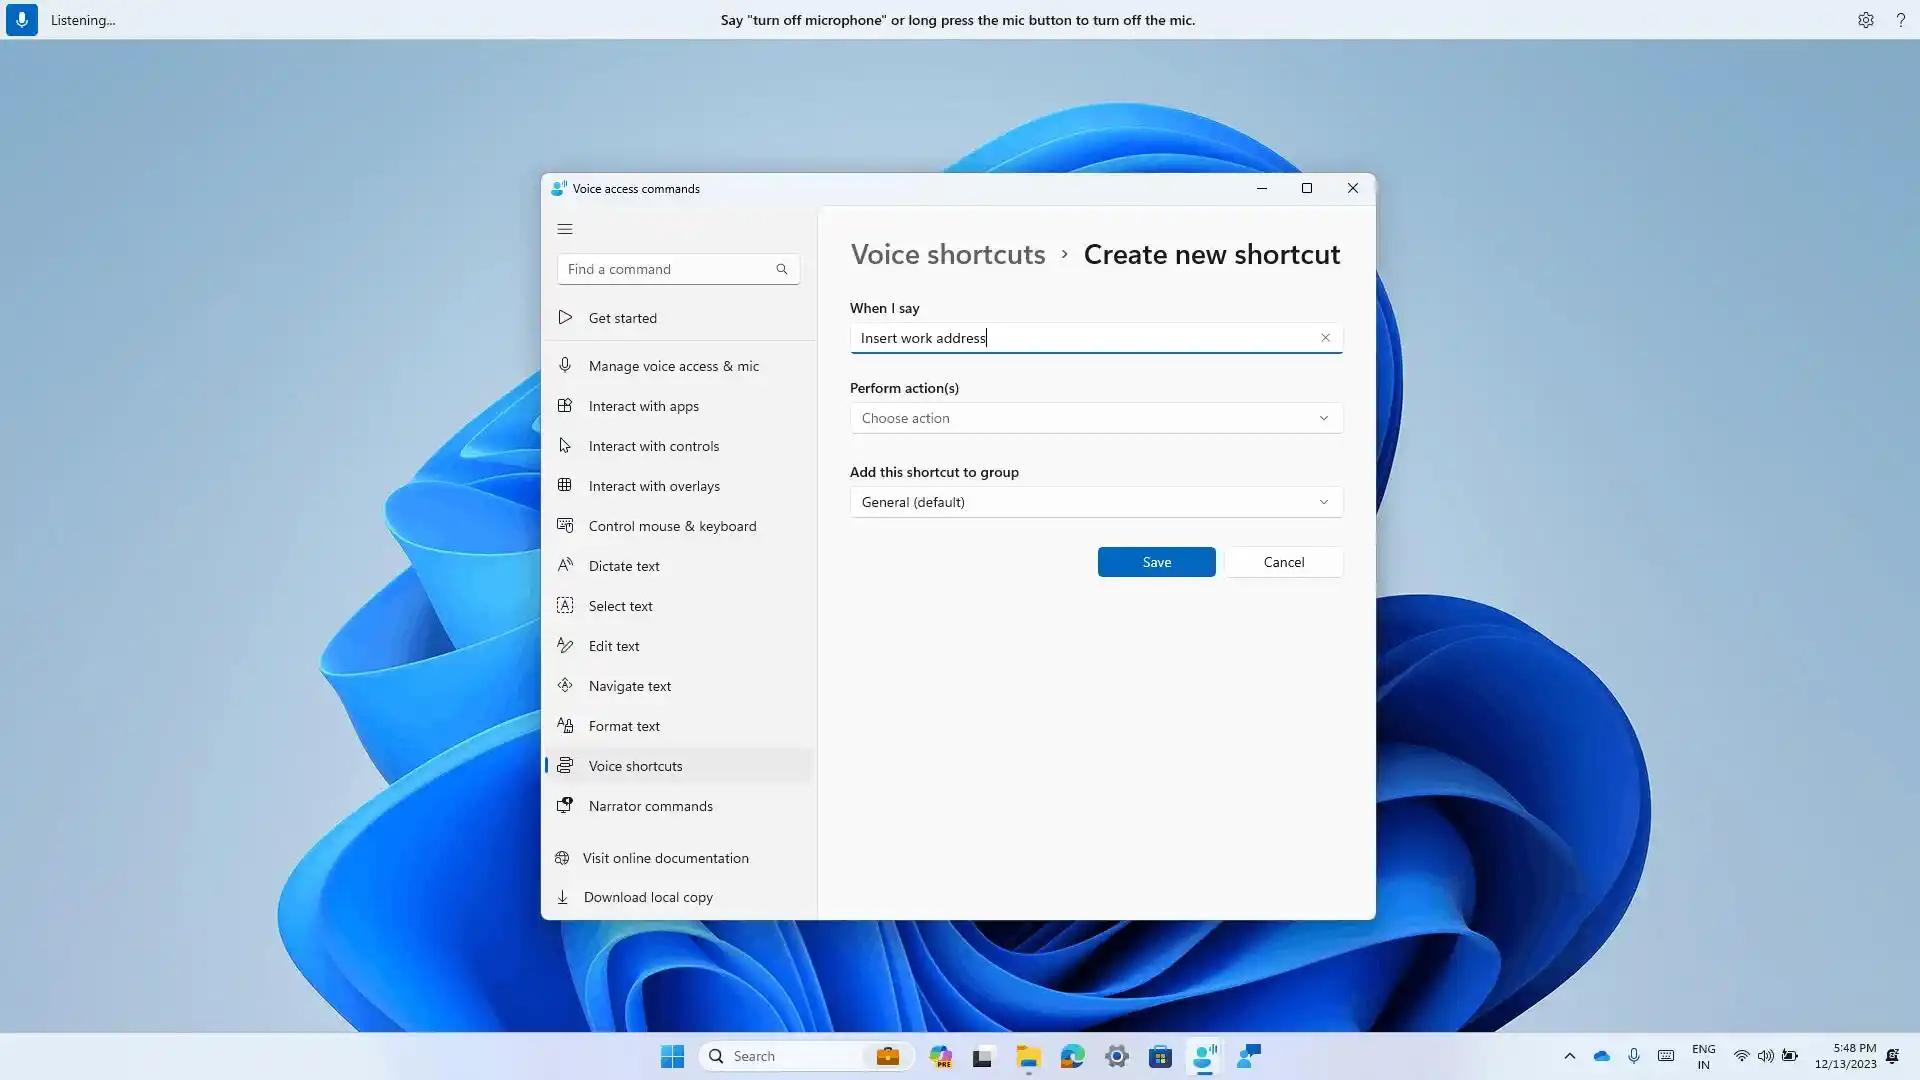Click the search icon in Find a command
1920x1080 pixels.
pos(782,269)
